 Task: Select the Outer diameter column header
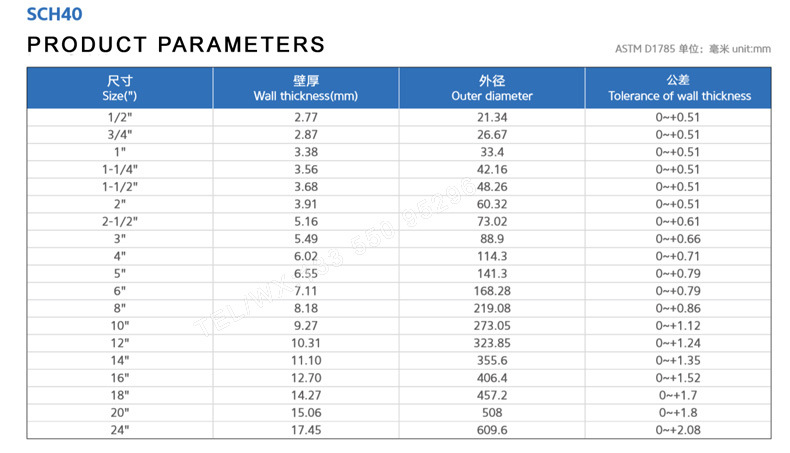click(x=492, y=88)
